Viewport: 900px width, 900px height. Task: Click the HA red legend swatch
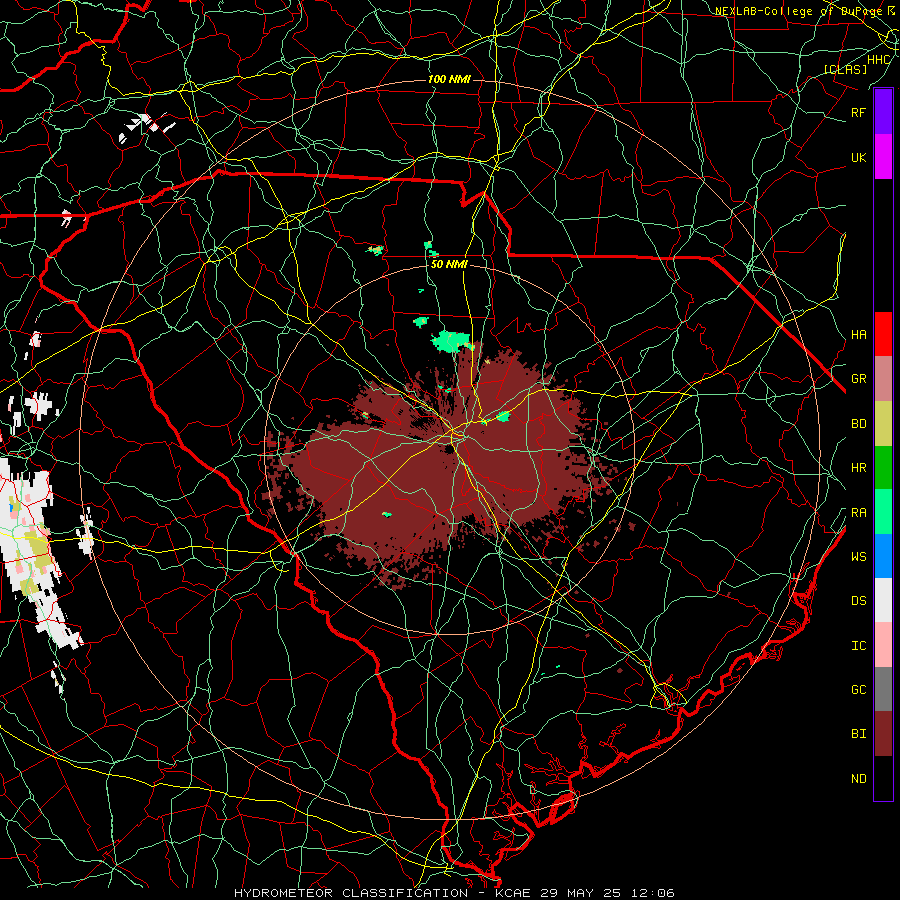coord(883,334)
